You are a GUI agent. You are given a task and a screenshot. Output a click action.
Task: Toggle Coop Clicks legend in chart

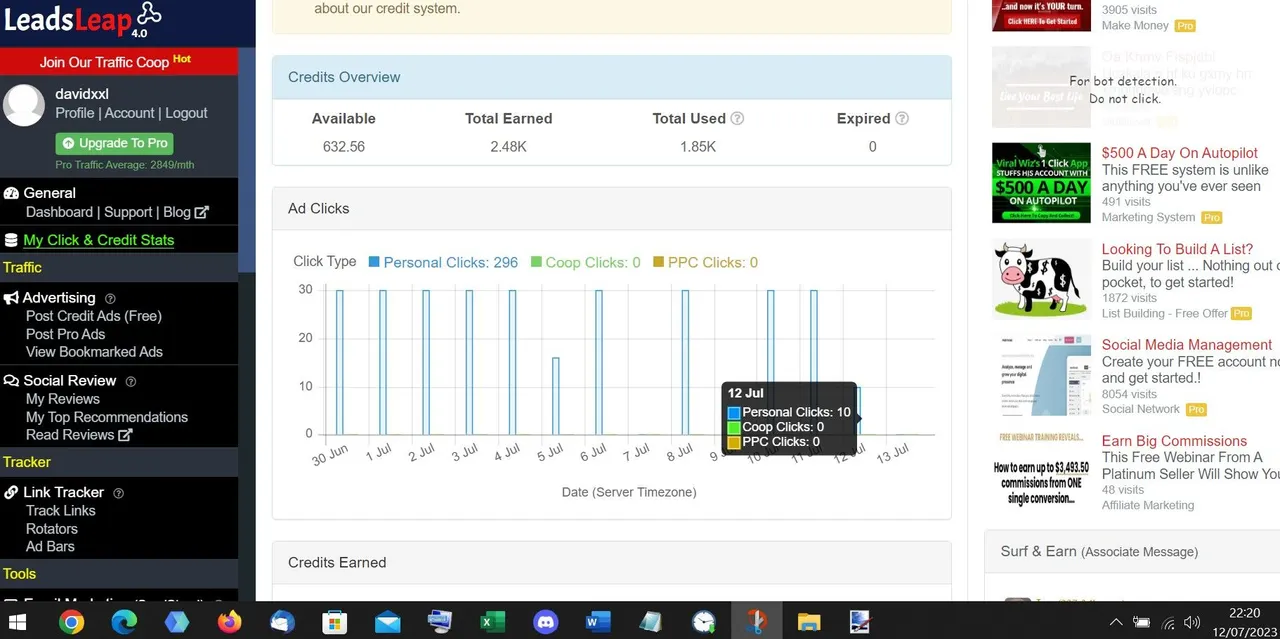click(x=586, y=262)
